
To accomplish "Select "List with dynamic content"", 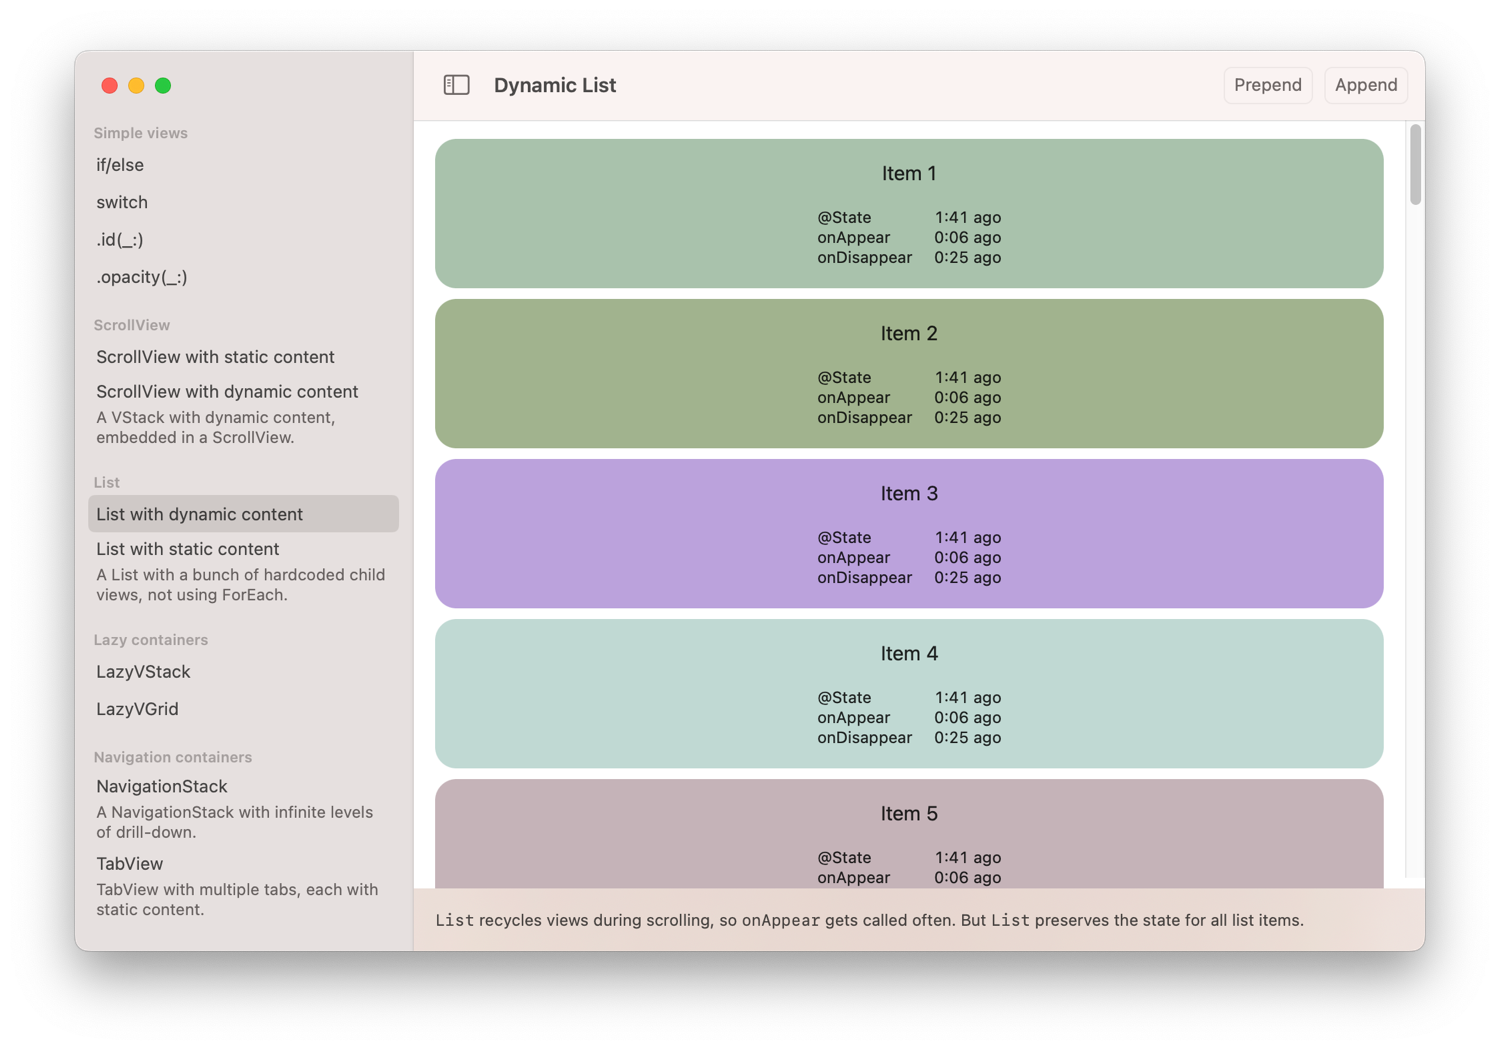I will [199, 514].
